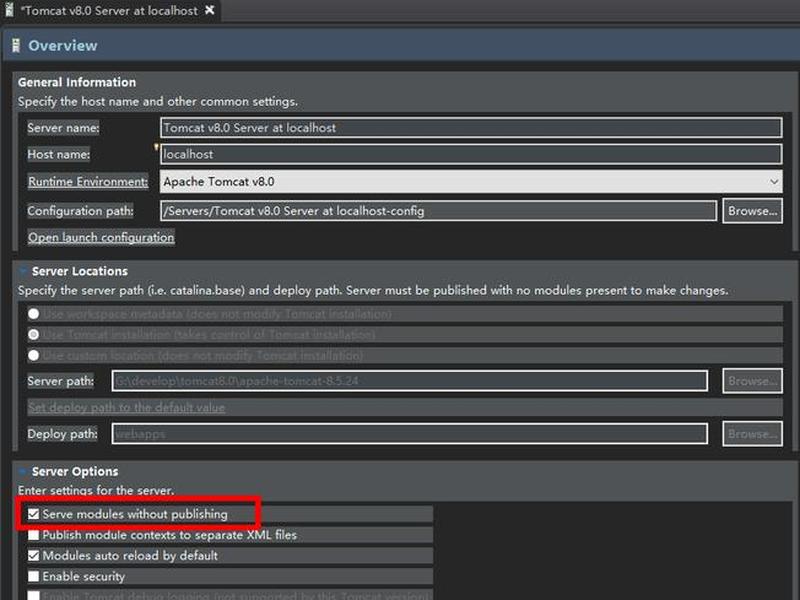The height and width of the screenshot is (600, 800).
Task: Browse for the server path
Action: [x=752, y=381]
